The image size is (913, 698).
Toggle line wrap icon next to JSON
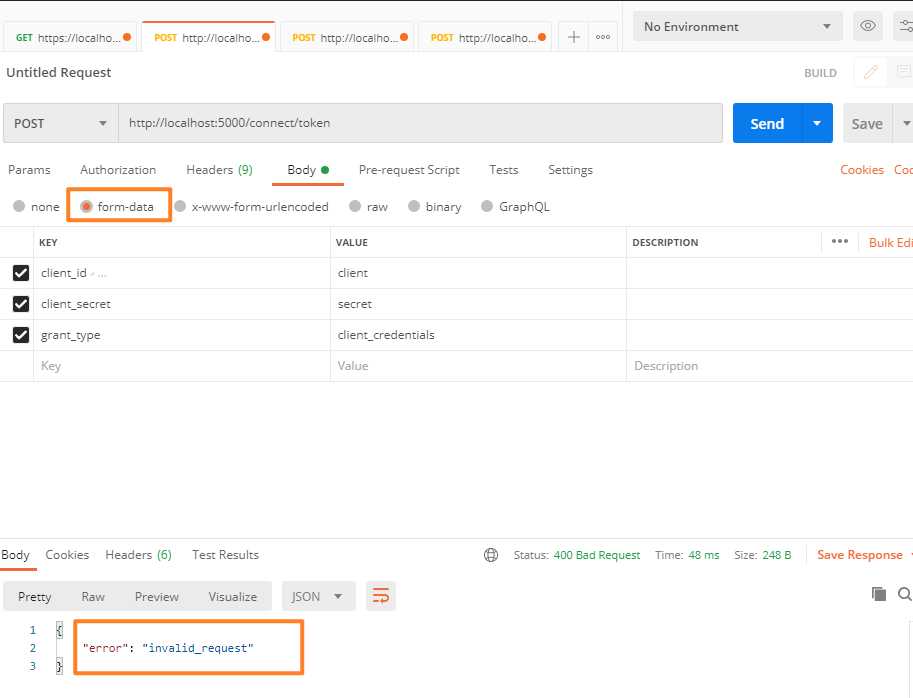[381, 596]
